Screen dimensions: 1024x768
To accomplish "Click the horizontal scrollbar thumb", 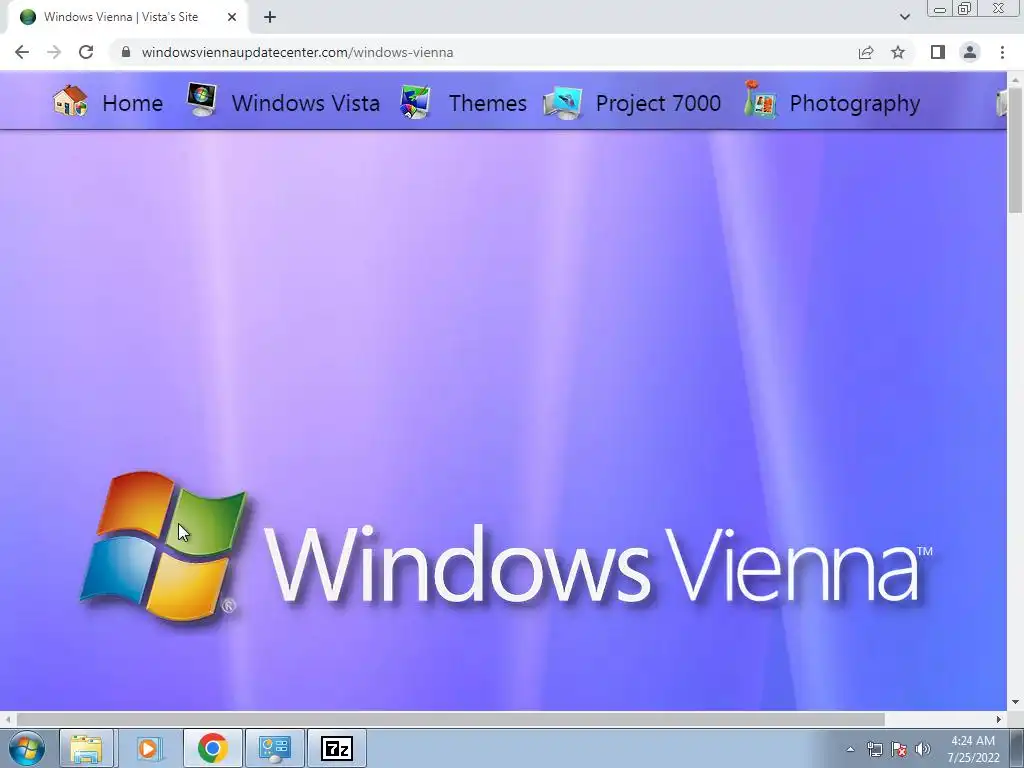I will pyautogui.click(x=451, y=719).
